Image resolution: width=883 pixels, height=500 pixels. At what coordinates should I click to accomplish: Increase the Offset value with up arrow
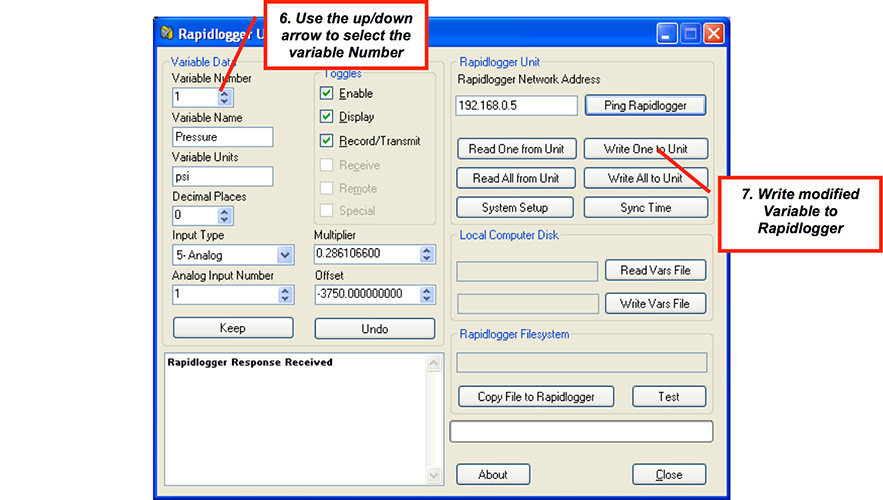point(427,291)
